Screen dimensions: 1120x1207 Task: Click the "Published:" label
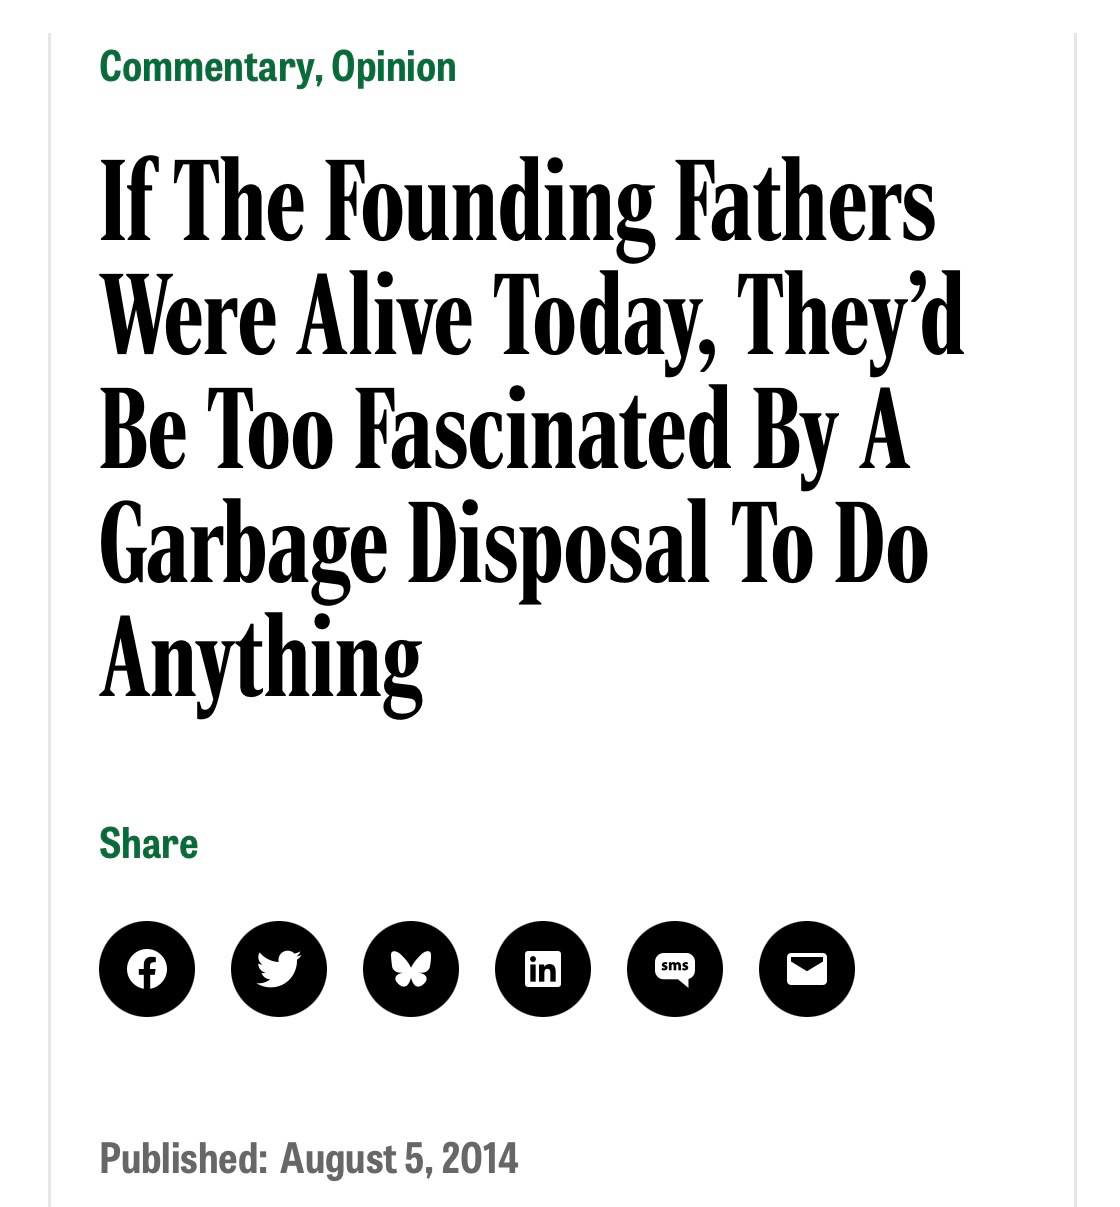point(184,1158)
